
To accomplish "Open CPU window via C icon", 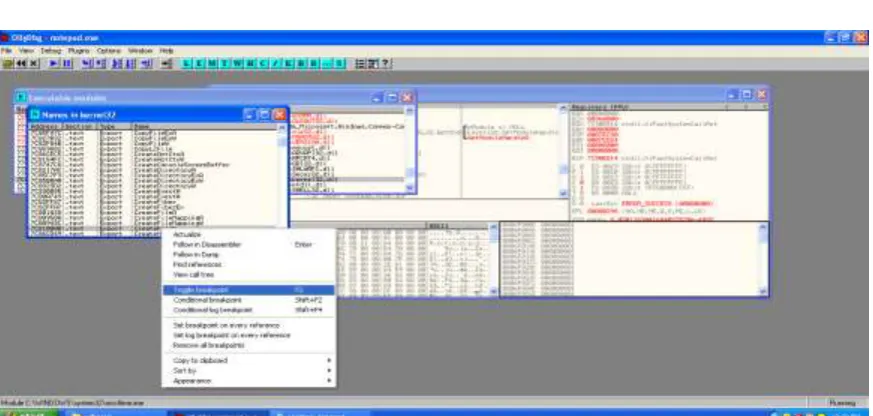I will pyautogui.click(x=263, y=63).
